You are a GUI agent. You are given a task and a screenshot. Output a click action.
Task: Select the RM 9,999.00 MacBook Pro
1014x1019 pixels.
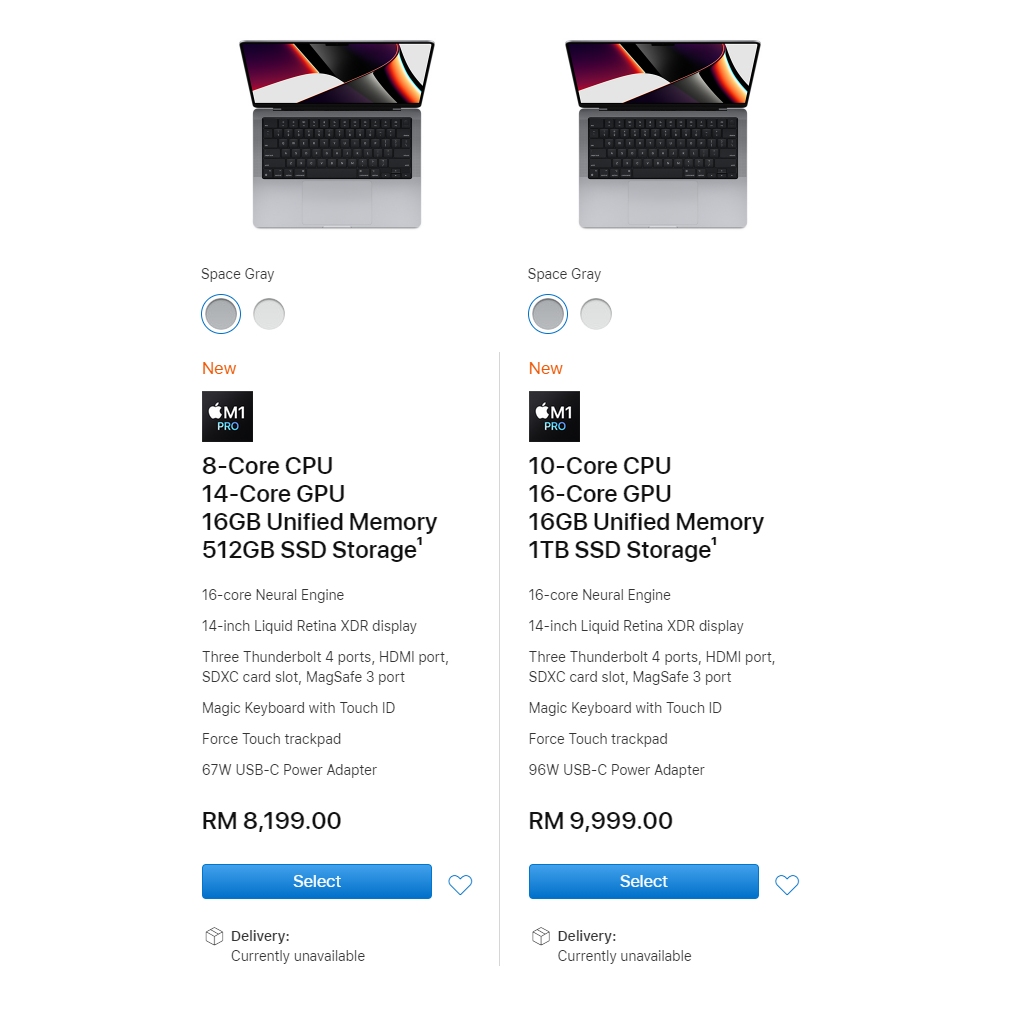coord(644,881)
